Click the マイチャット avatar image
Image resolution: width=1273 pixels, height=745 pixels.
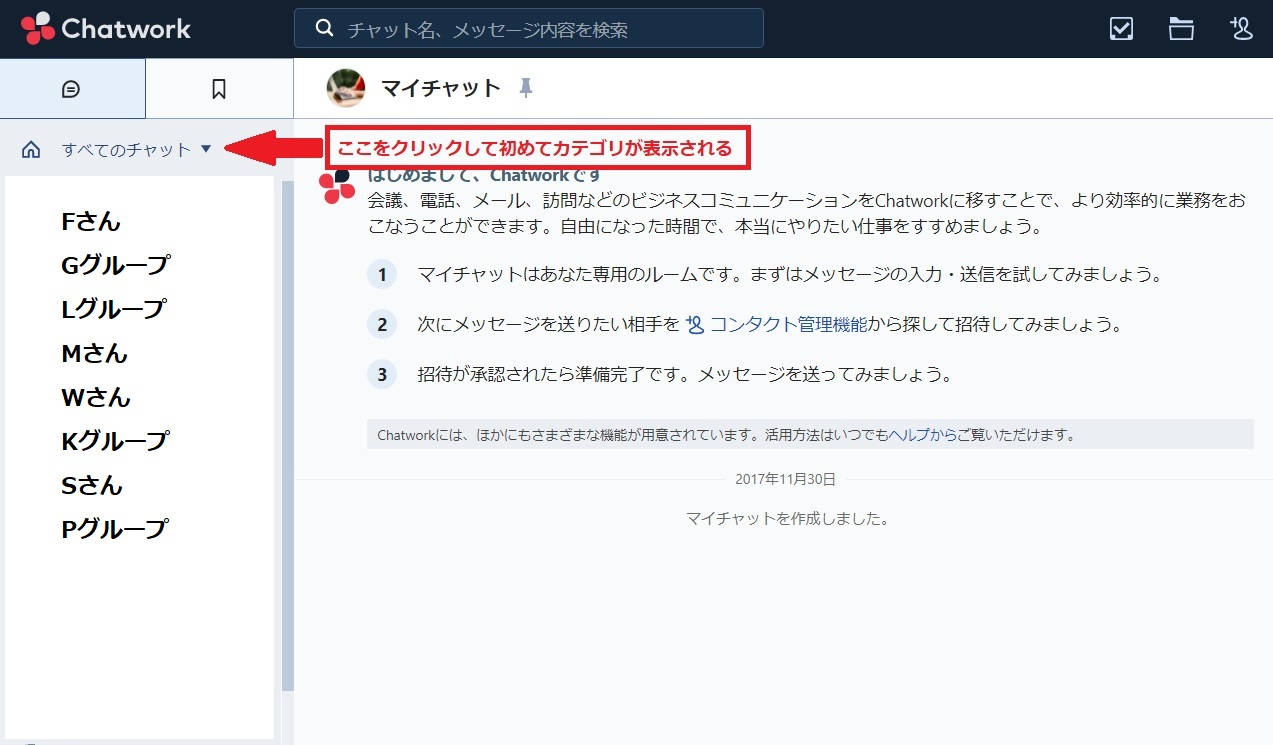coord(346,88)
